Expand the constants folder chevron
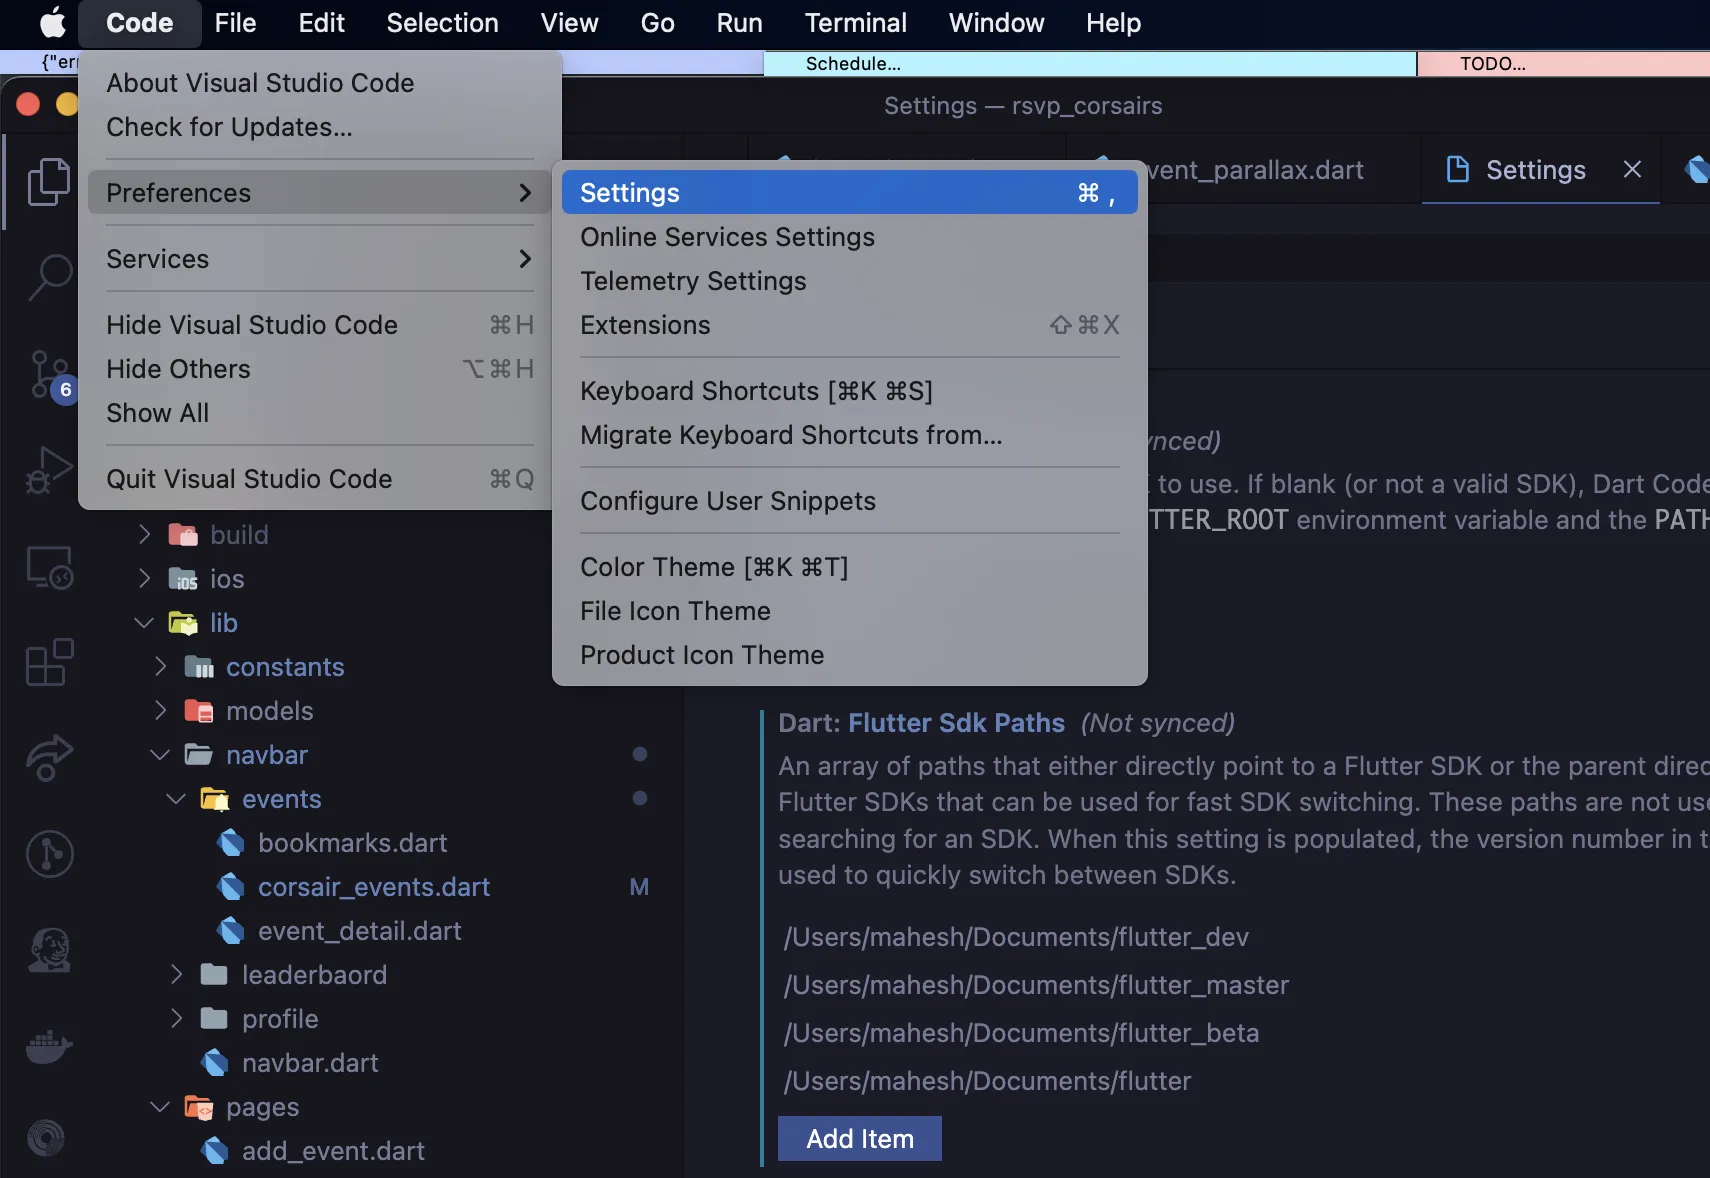Screen dimensions: 1710x1178 click(160, 667)
